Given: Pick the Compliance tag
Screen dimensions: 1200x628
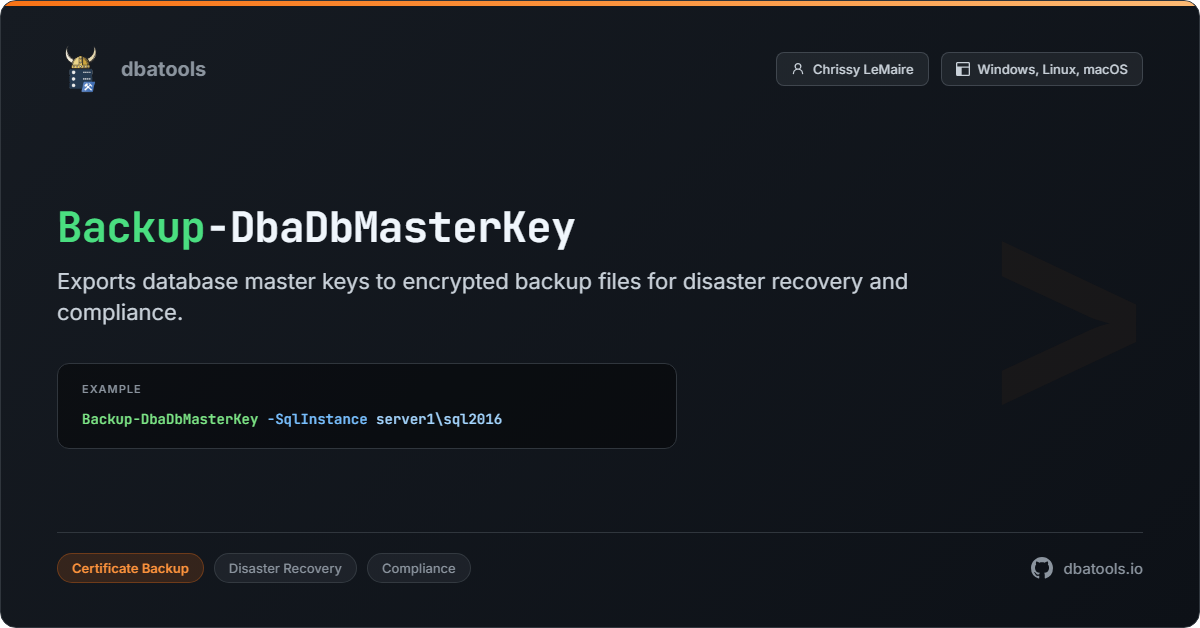Looking at the screenshot, I should [x=418, y=568].
